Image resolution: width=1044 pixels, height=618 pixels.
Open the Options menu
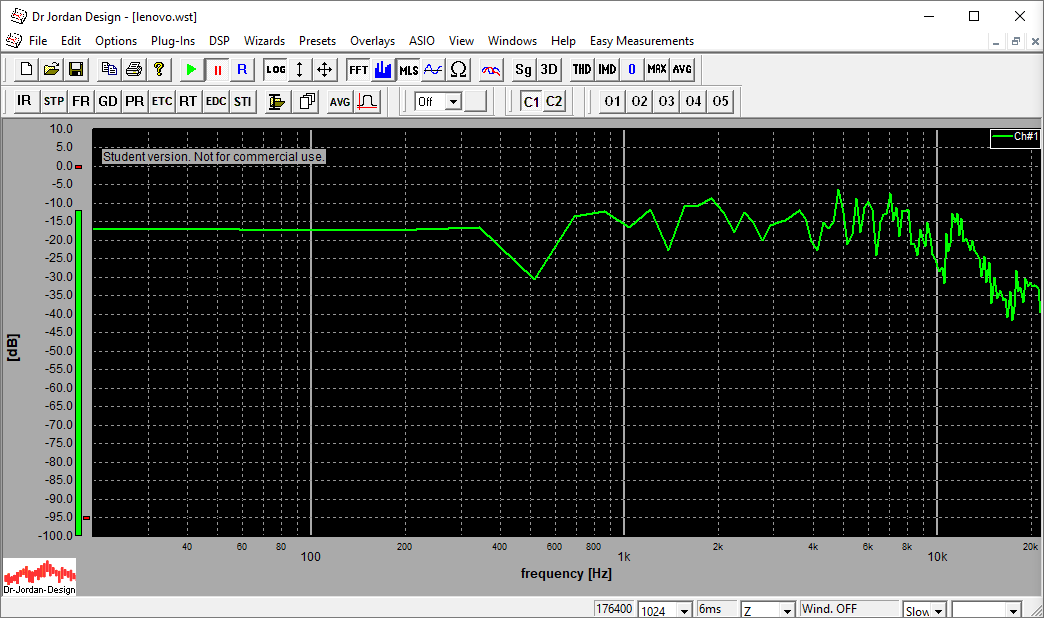[116, 41]
